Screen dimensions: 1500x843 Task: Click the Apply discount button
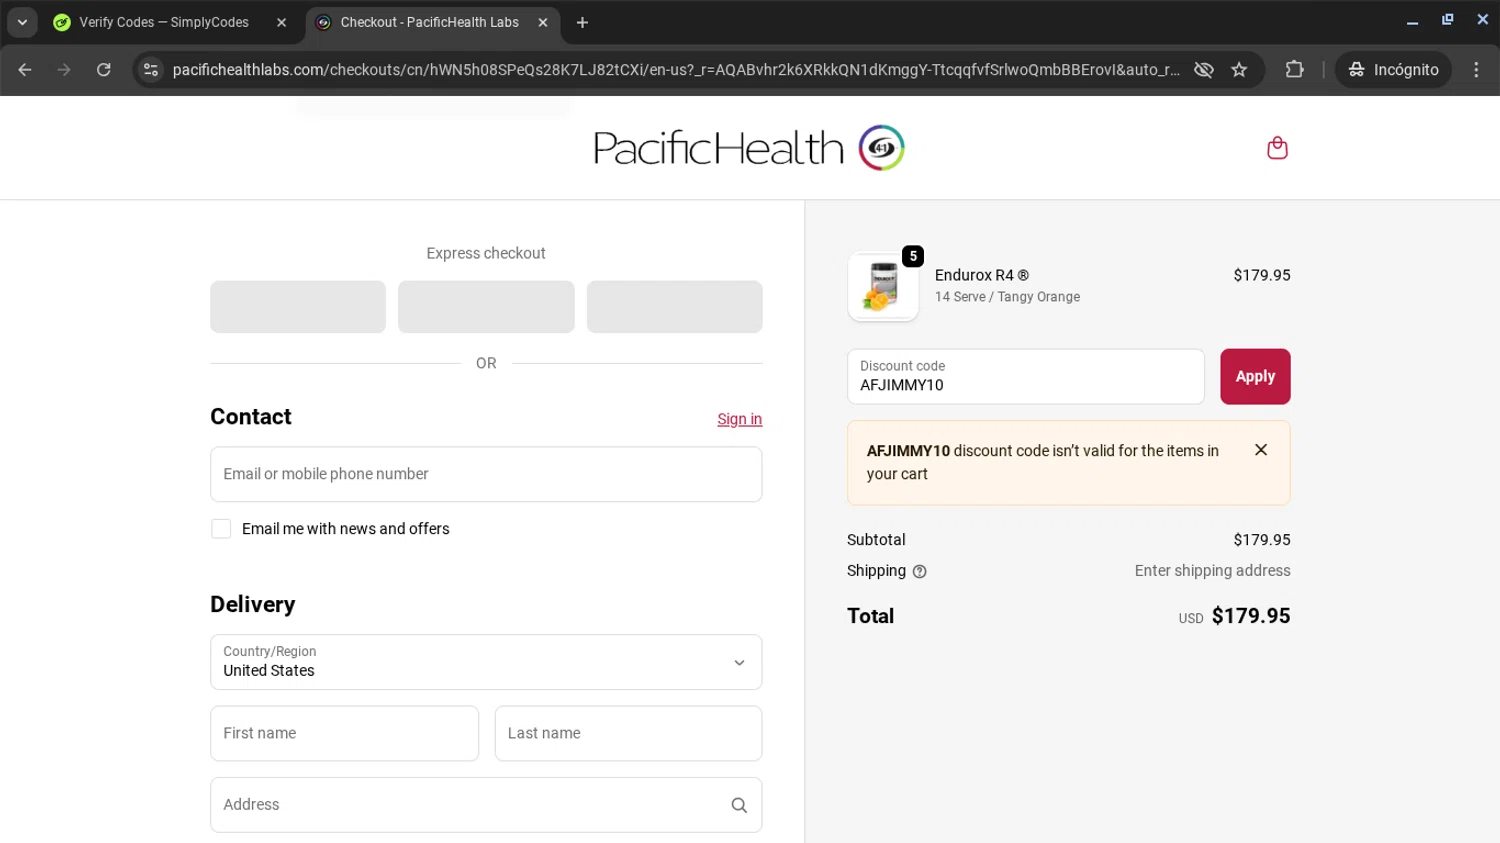click(x=1255, y=377)
